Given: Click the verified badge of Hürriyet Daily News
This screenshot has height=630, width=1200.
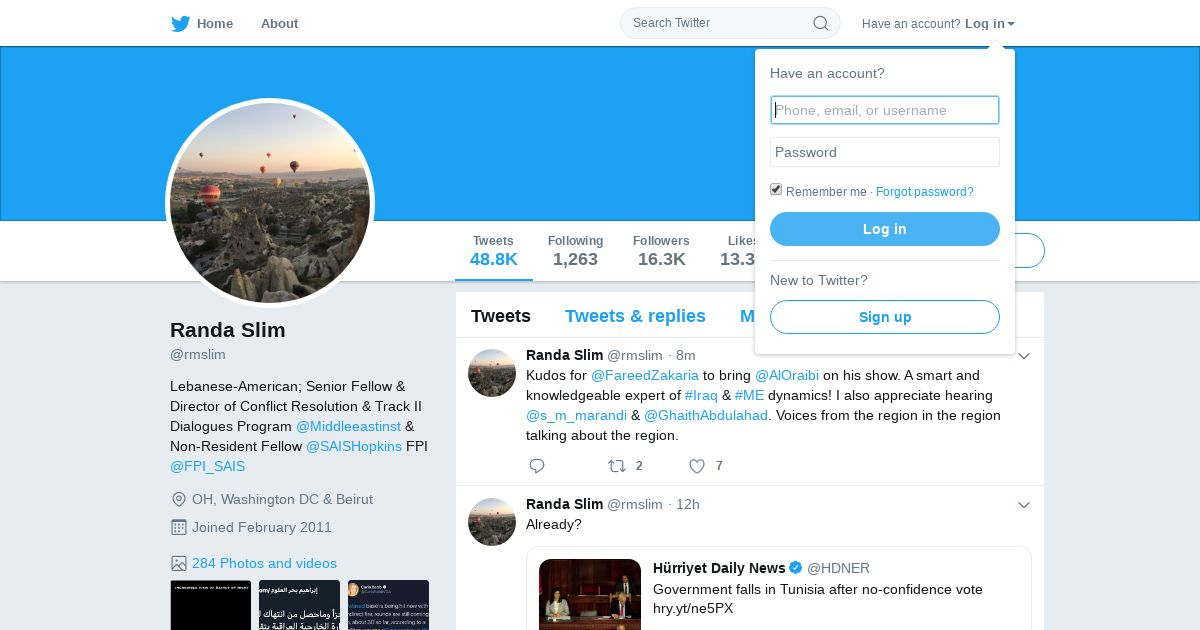Looking at the screenshot, I should (x=796, y=568).
